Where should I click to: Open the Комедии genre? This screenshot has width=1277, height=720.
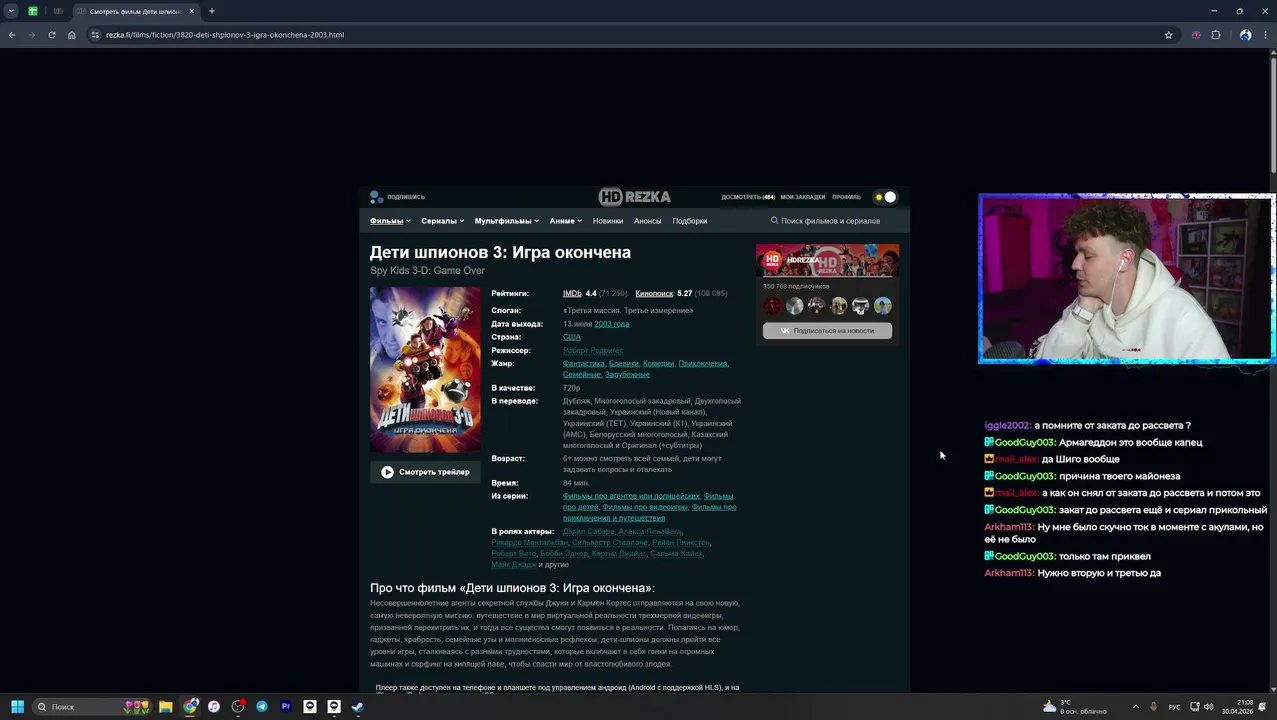point(658,364)
